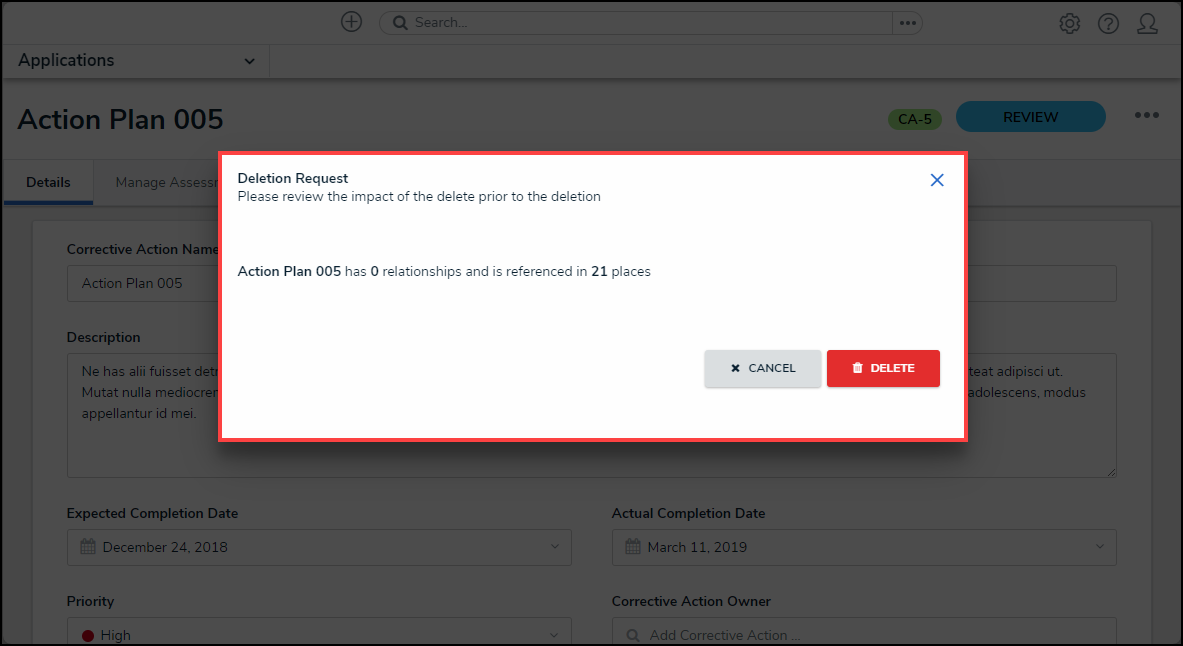Switch to the Details tab

pyautogui.click(x=48, y=183)
